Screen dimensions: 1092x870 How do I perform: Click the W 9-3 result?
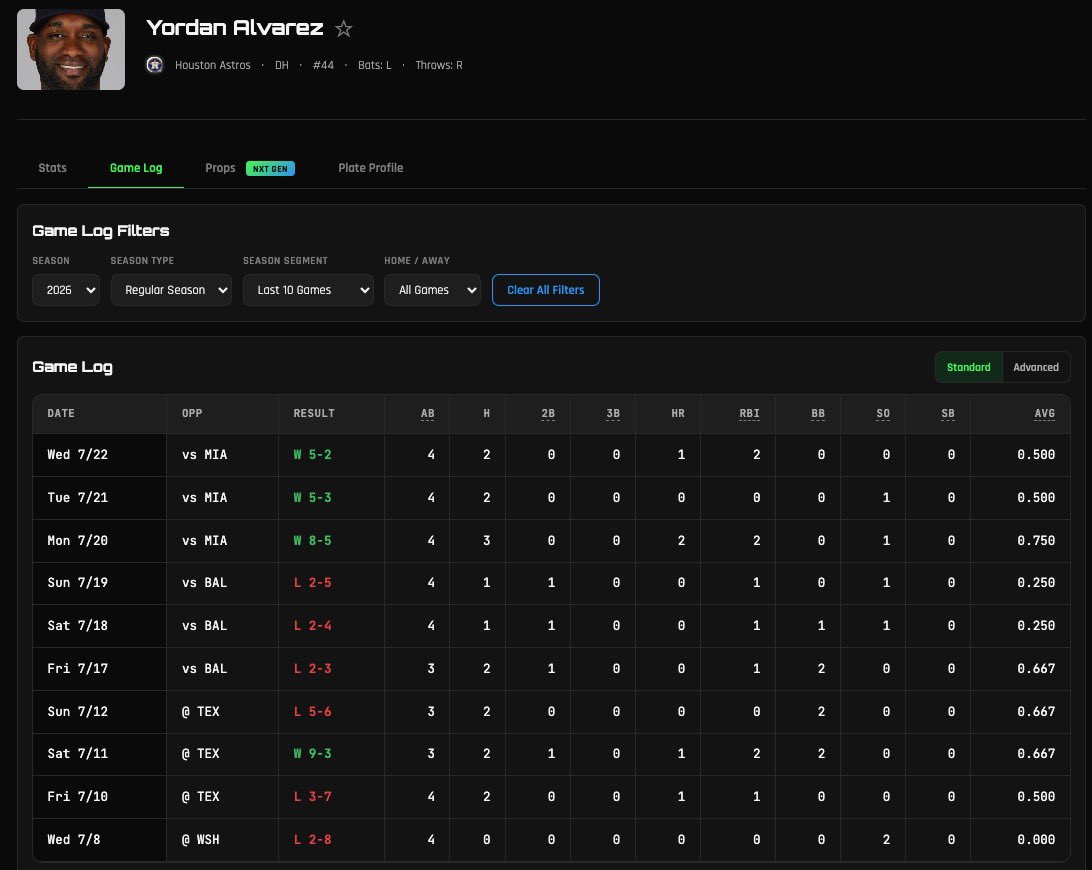(313, 754)
